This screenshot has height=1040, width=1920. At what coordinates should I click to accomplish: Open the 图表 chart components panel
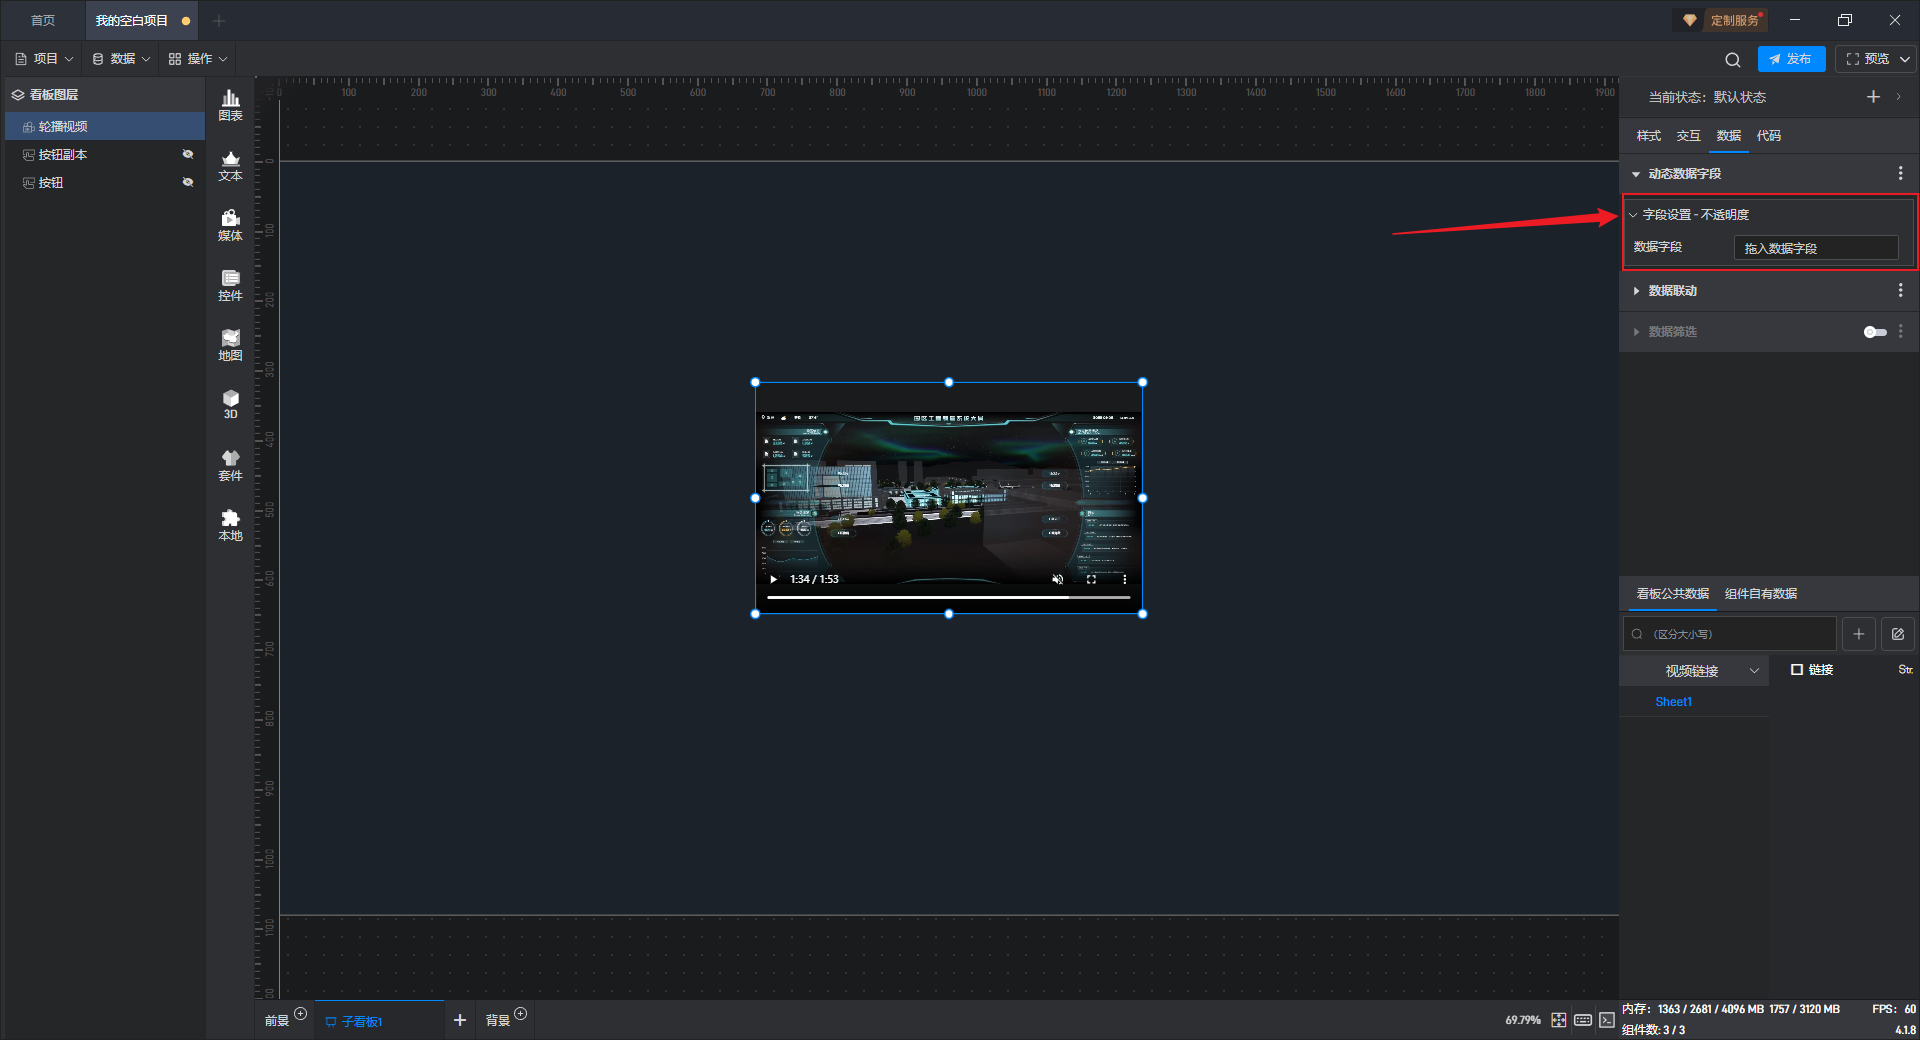pos(230,105)
